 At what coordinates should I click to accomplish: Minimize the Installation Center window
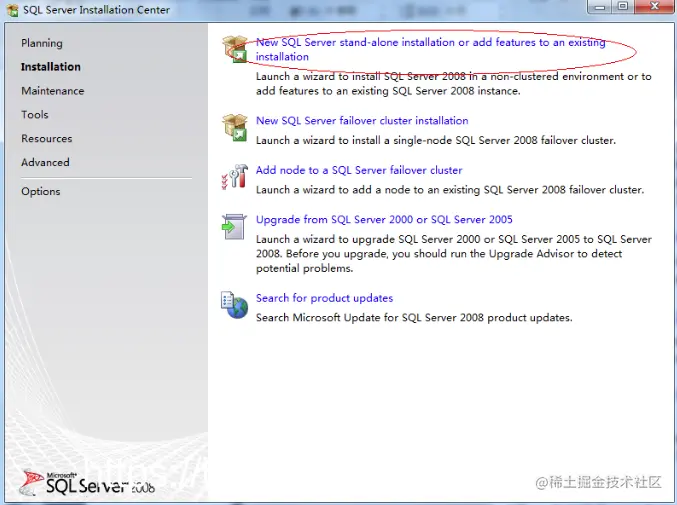tap(600, 6)
